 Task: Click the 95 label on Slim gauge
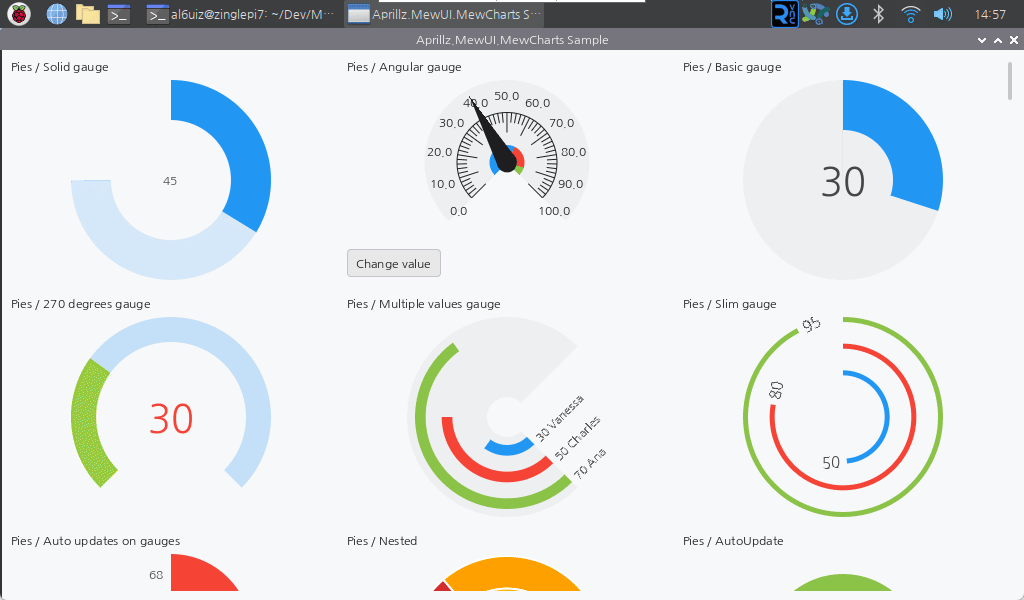pyautogui.click(x=811, y=324)
